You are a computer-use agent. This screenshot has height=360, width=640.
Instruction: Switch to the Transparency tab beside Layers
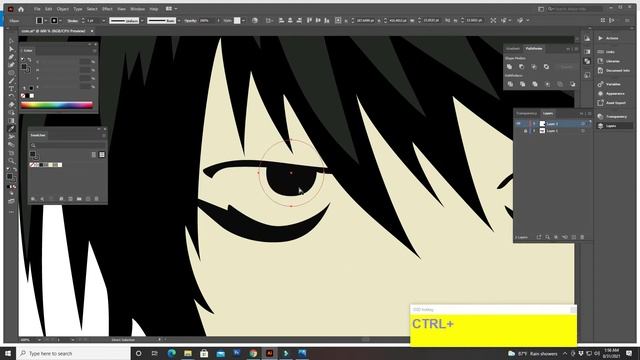(527, 113)
